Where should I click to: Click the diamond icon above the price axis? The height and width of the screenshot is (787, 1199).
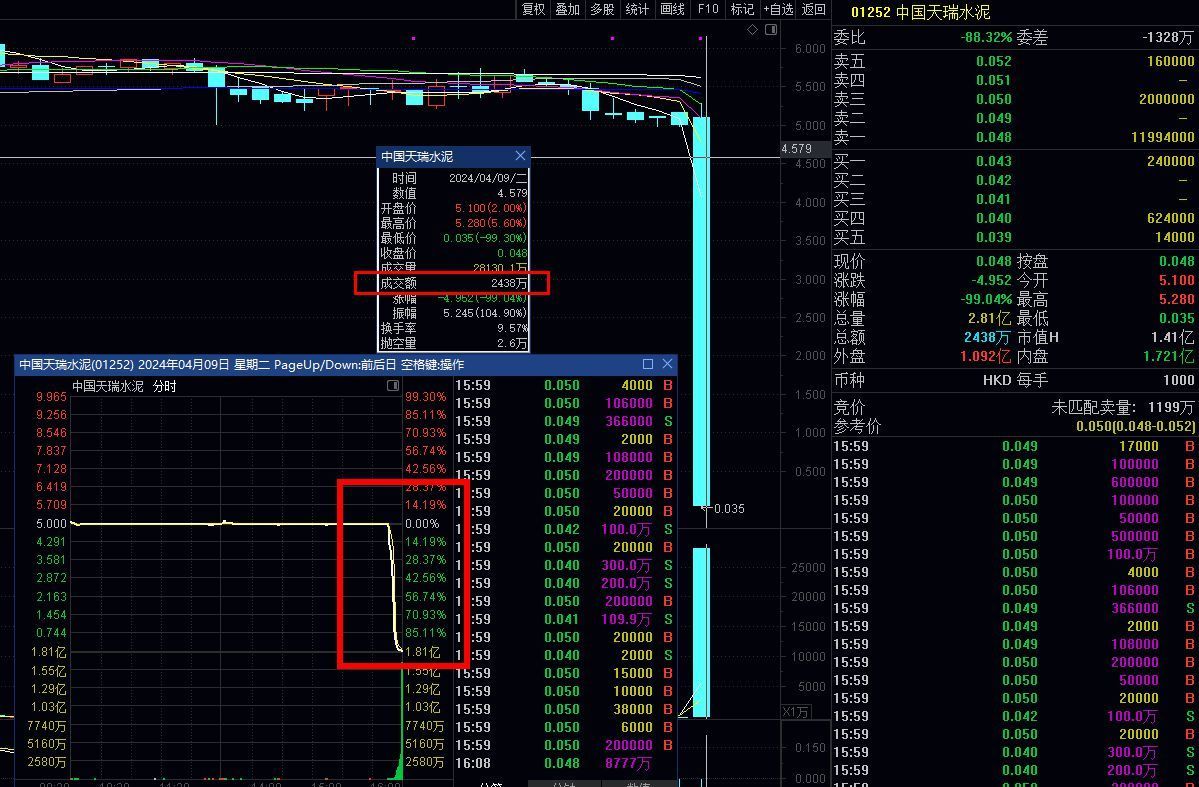coord(752,30)
